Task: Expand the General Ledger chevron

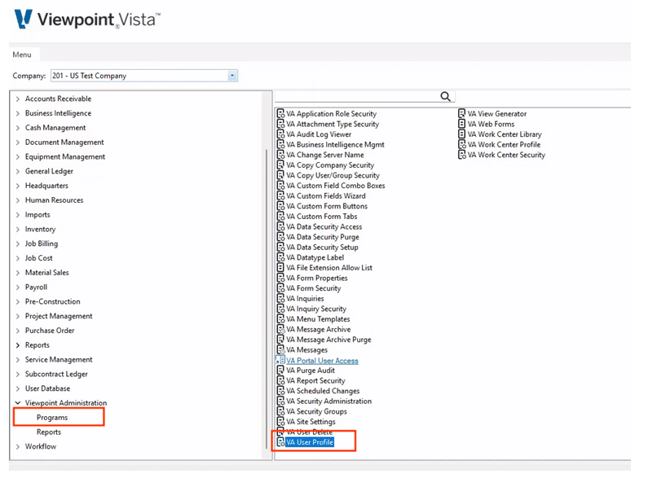Action: click(18, 172)
